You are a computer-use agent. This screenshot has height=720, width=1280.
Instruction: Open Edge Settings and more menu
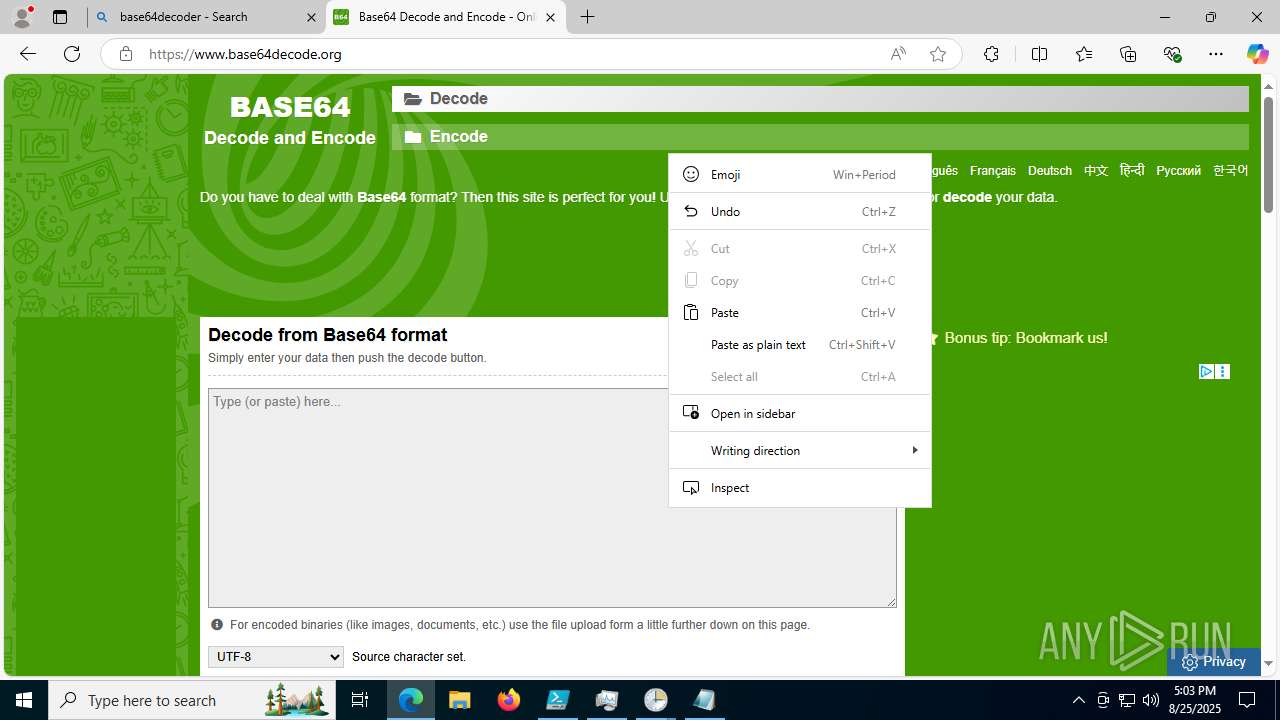pos(1216,54)
